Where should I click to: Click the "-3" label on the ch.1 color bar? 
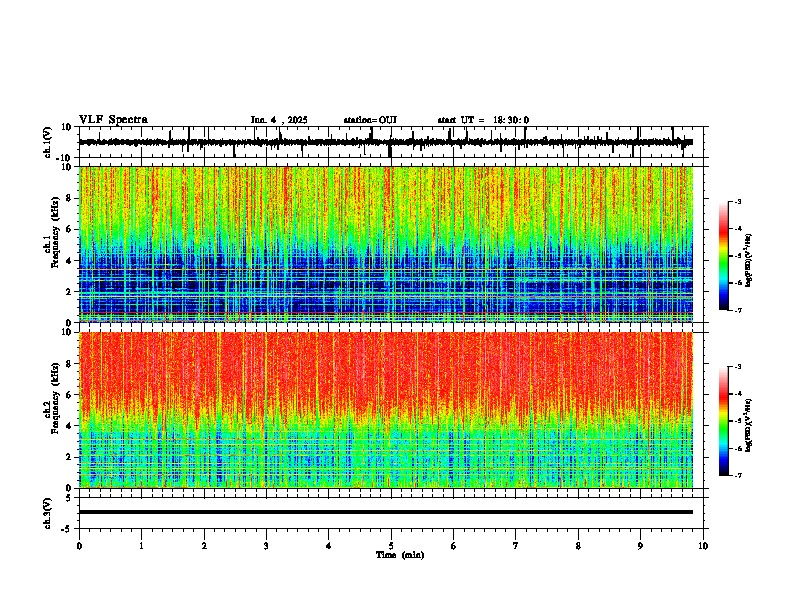738,201
